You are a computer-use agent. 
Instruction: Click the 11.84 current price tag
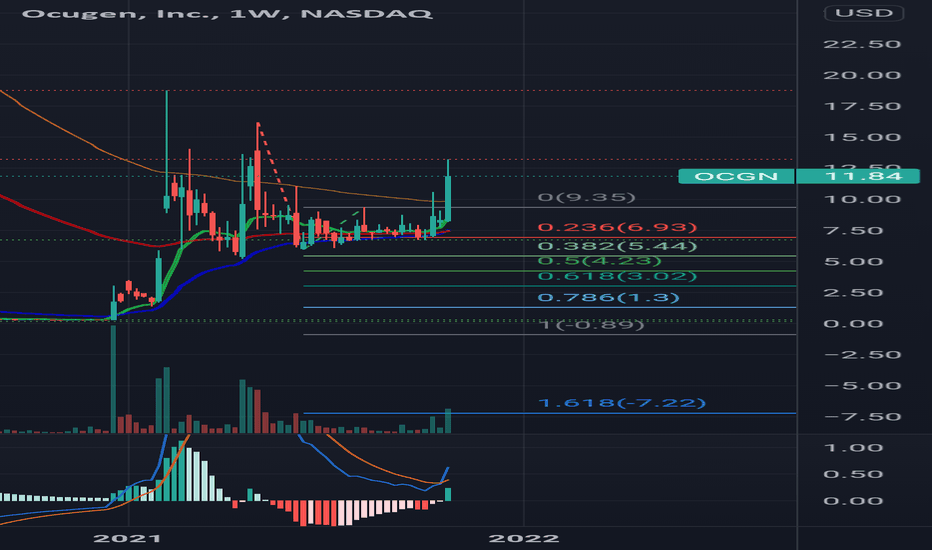click(858, 177)
